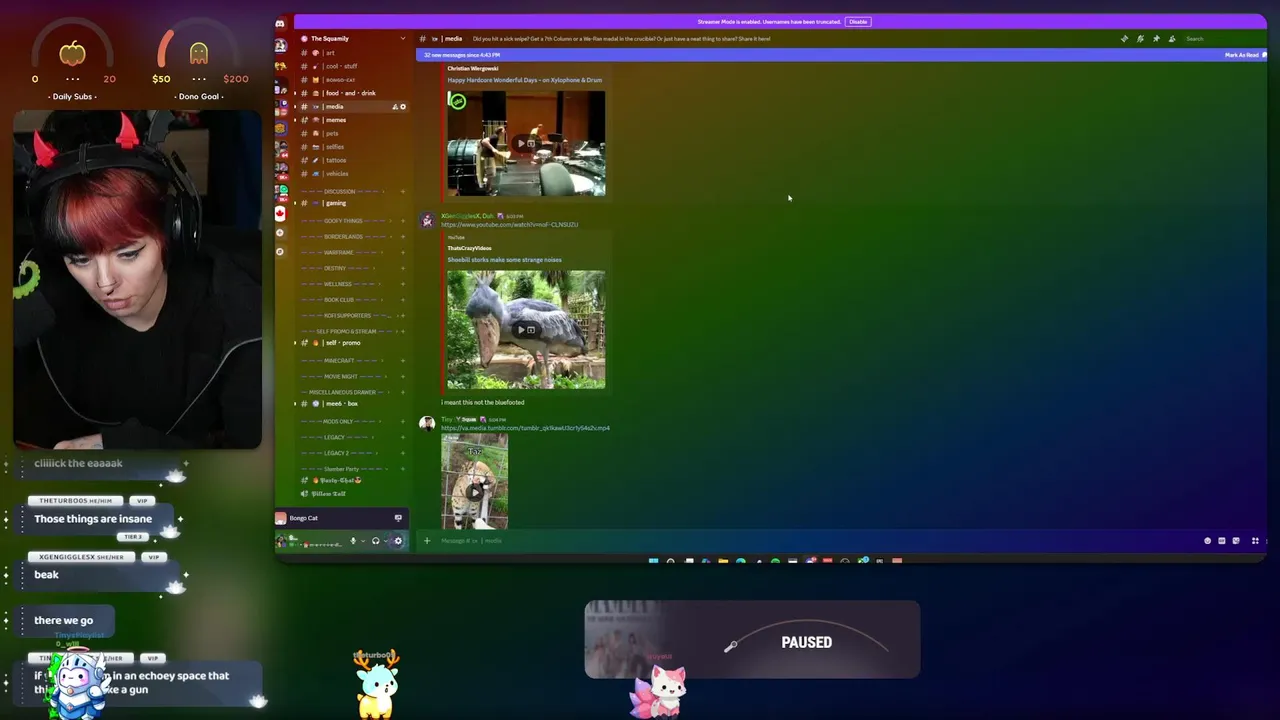
Task: Play the Shoebill storks video thumbnail
Action: [526, 329]
